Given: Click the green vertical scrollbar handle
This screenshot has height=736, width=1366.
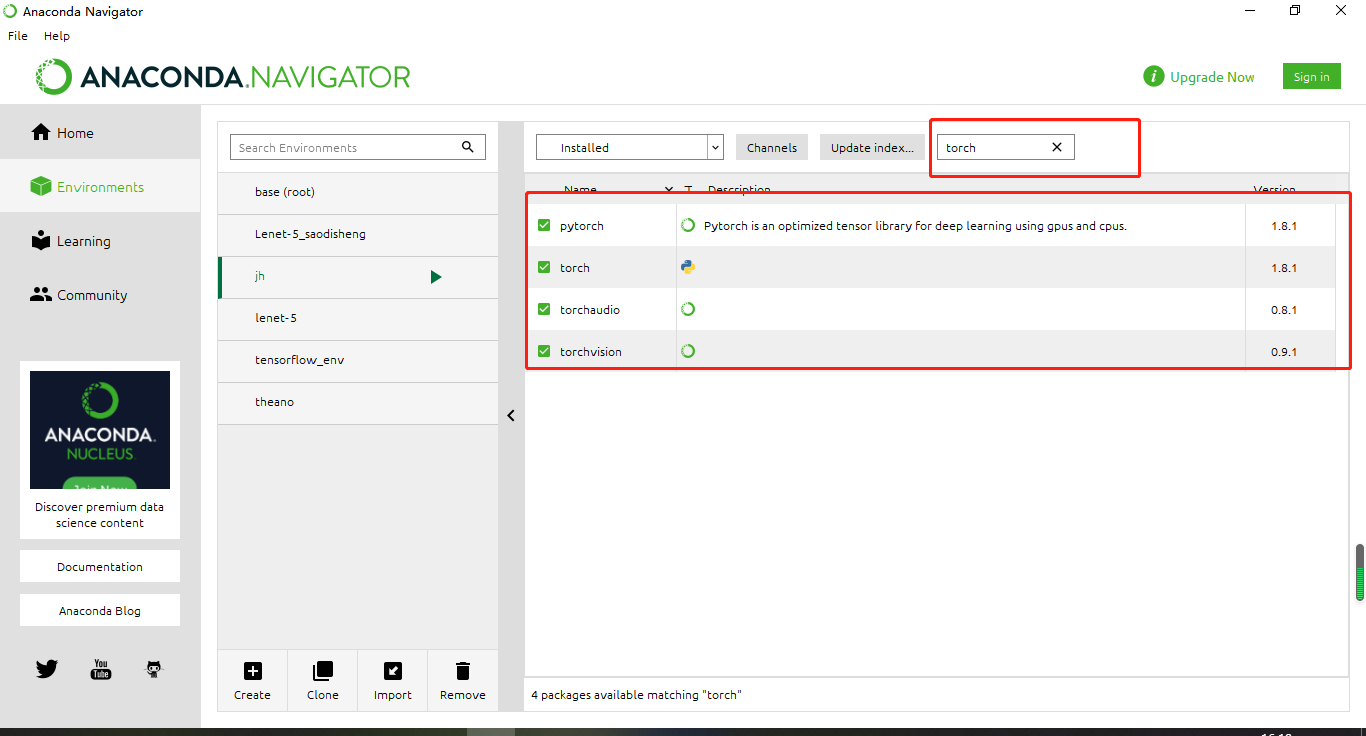Looking at the screenshot, I should [x=1359, y=572].
